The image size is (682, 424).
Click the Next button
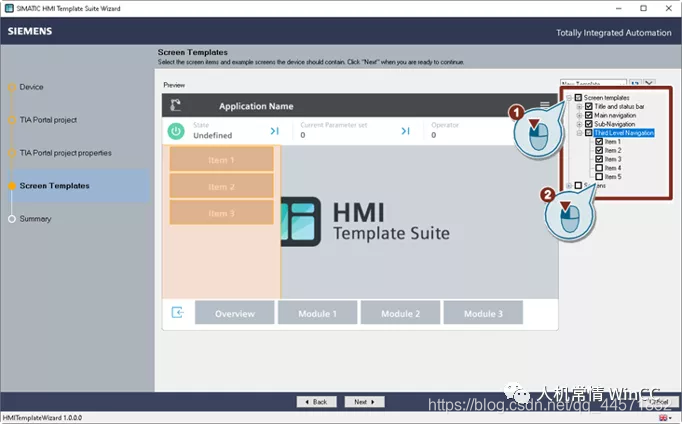[364, 402]
